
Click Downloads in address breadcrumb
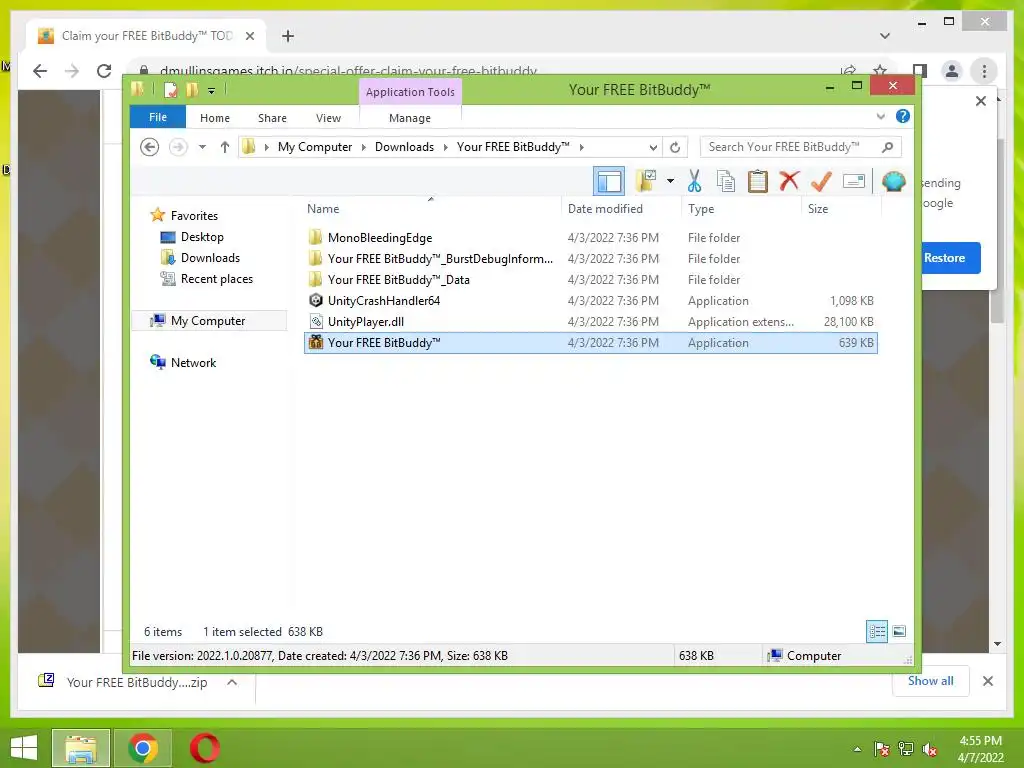[x=404, y=147]
